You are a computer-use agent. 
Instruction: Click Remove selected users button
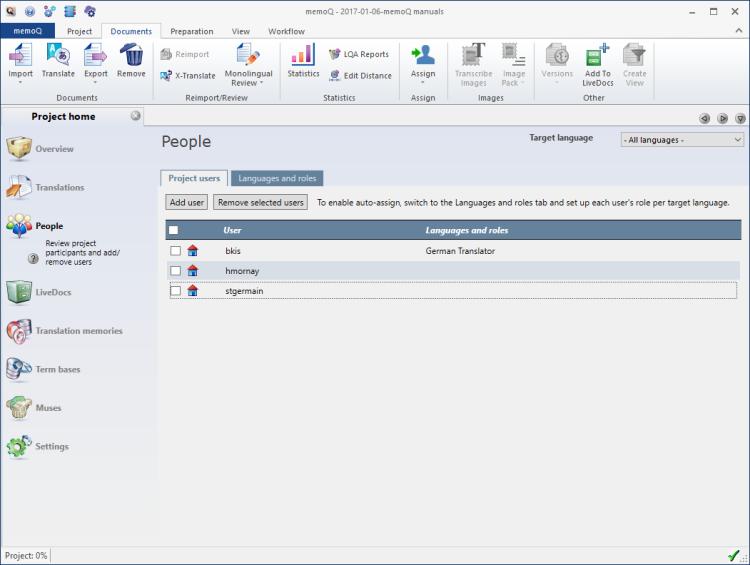261,203
